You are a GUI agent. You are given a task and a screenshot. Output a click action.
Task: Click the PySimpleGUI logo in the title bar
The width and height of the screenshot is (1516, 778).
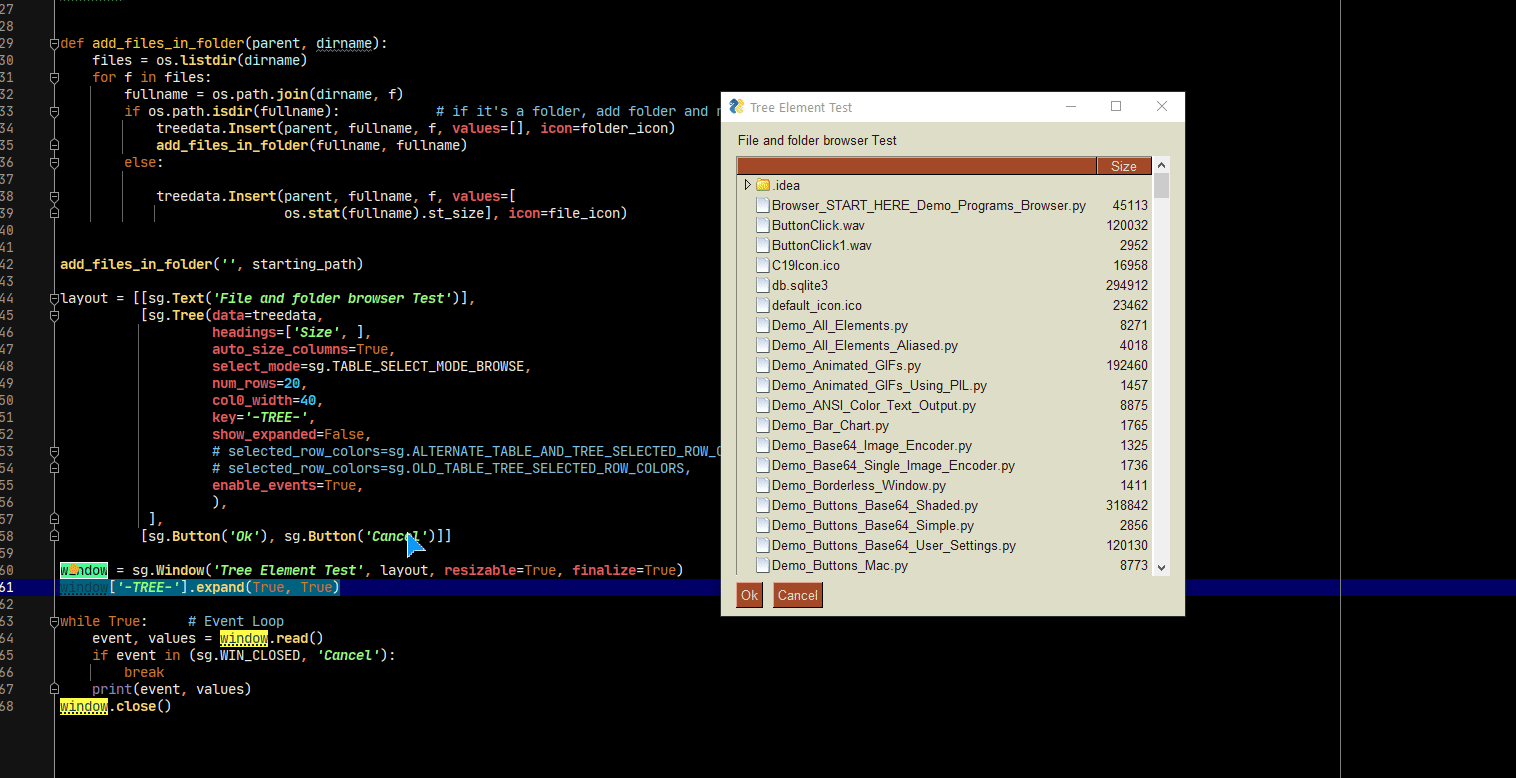737,106
